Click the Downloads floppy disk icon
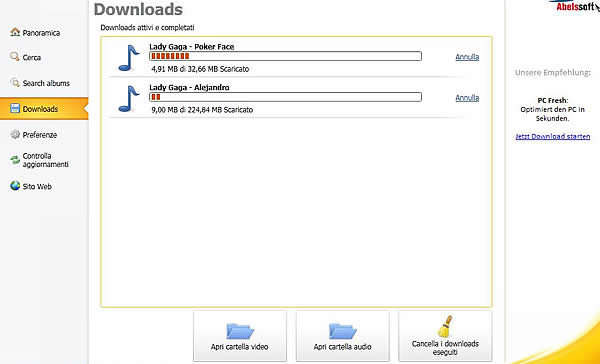 click(15, 108)
